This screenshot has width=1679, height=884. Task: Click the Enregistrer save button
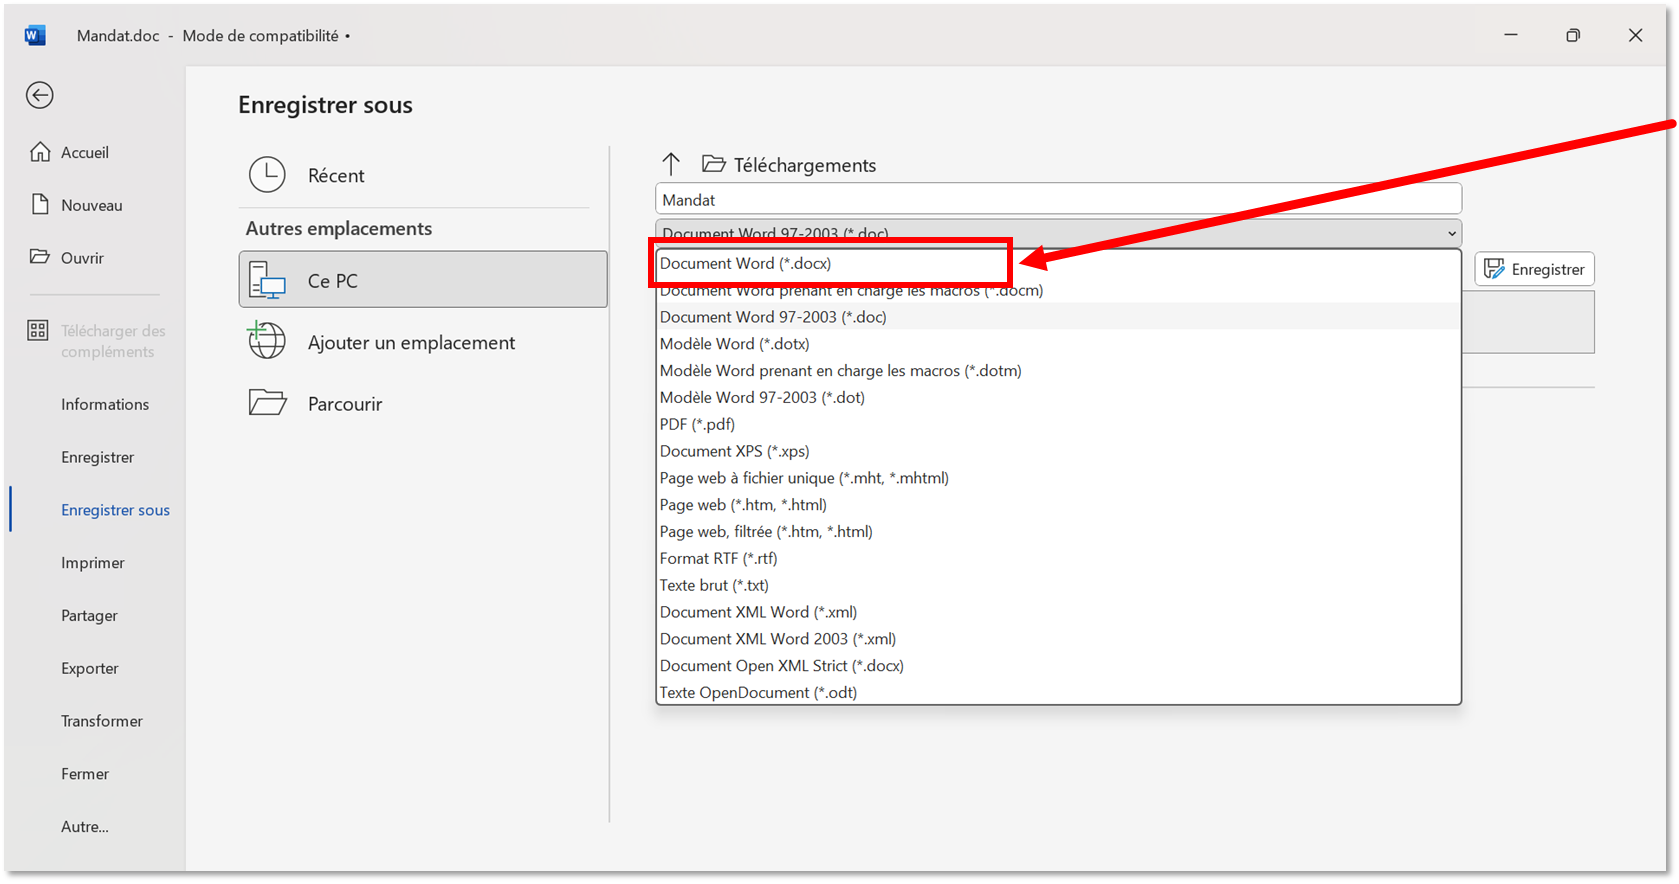[1534, 269]
